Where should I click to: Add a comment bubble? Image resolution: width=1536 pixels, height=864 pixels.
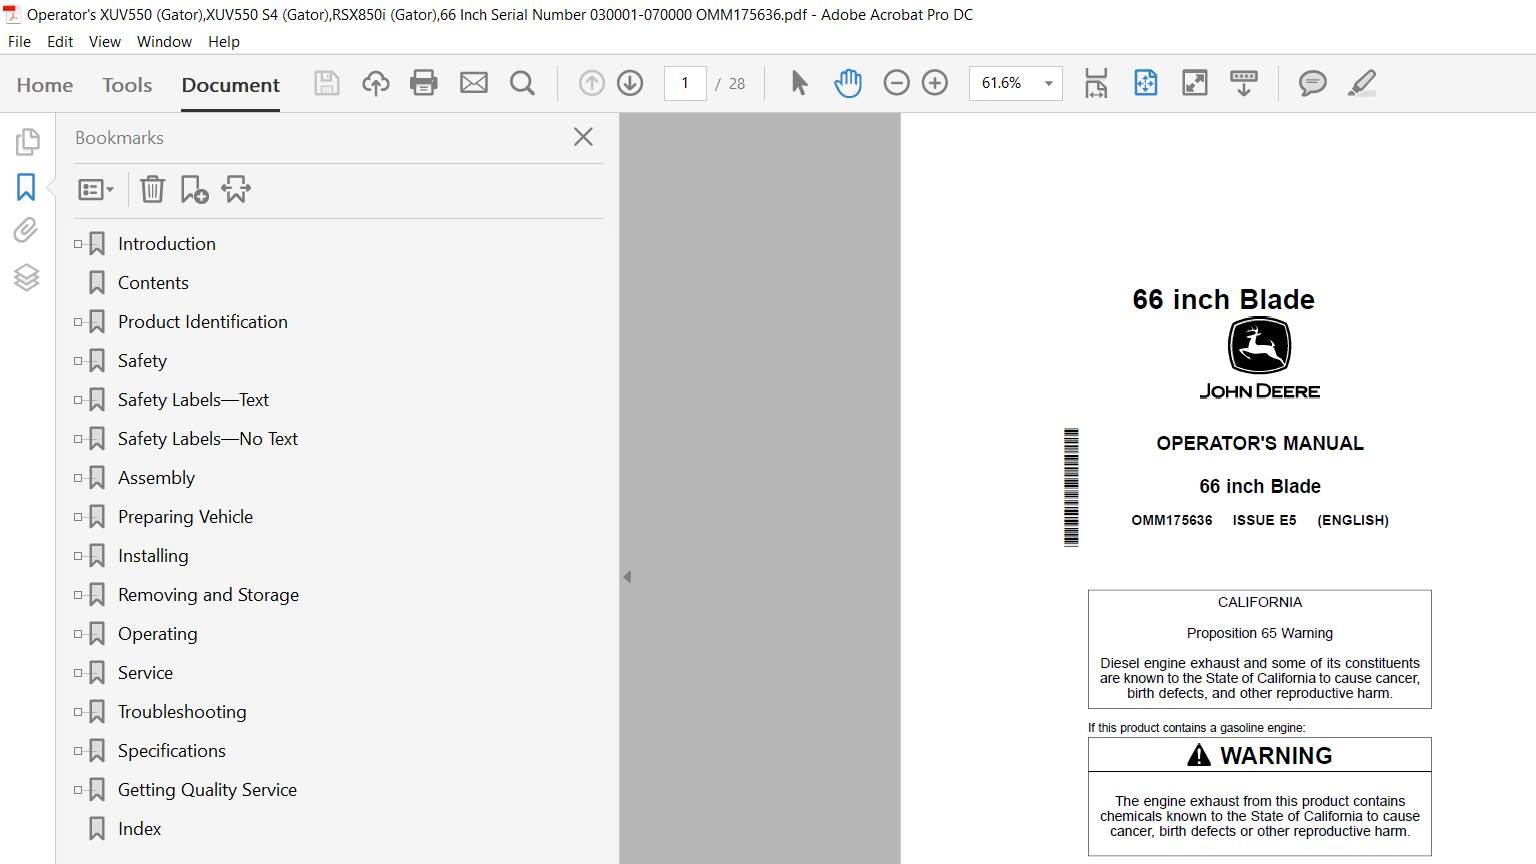coord(1313,83)
